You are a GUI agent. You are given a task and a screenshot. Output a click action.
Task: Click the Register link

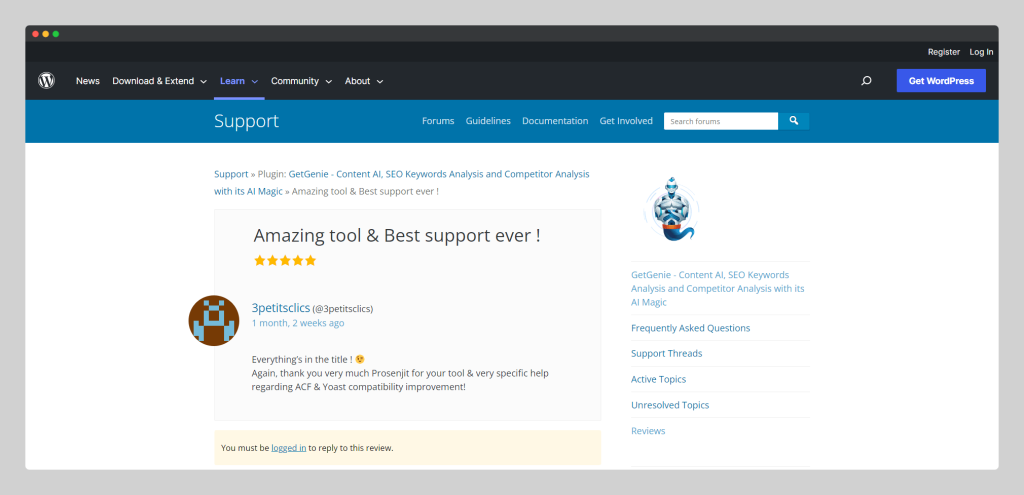[x=944, y=52]
